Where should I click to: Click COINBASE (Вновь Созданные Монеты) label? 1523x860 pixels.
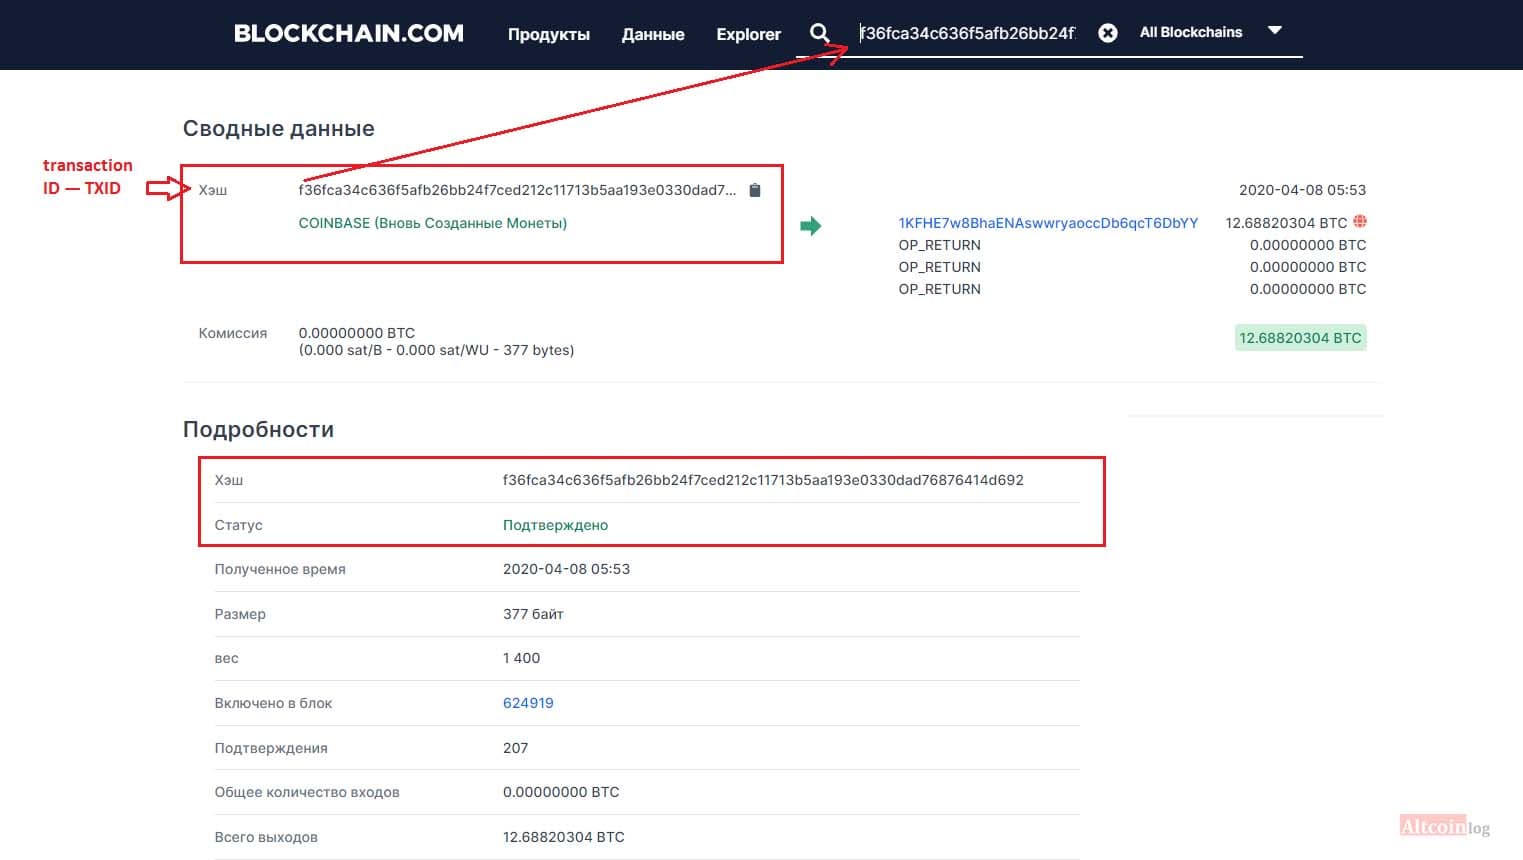[433, 223]
